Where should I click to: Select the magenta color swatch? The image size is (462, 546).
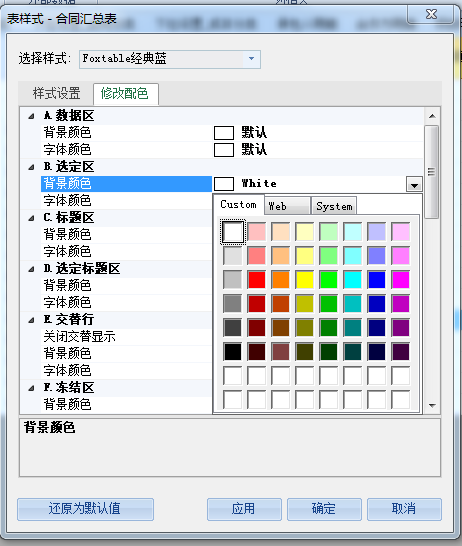pos(401,280)
